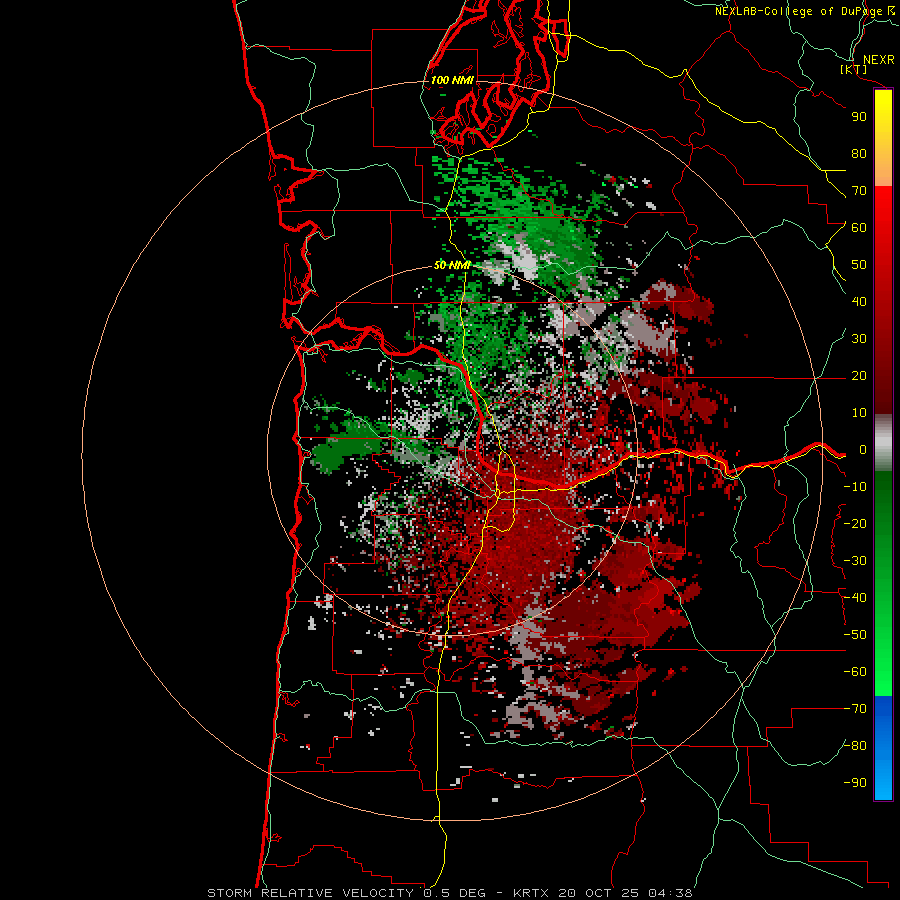Click the positive 90 knots scale label
The image size is (900, 900).
click(859, 117)
